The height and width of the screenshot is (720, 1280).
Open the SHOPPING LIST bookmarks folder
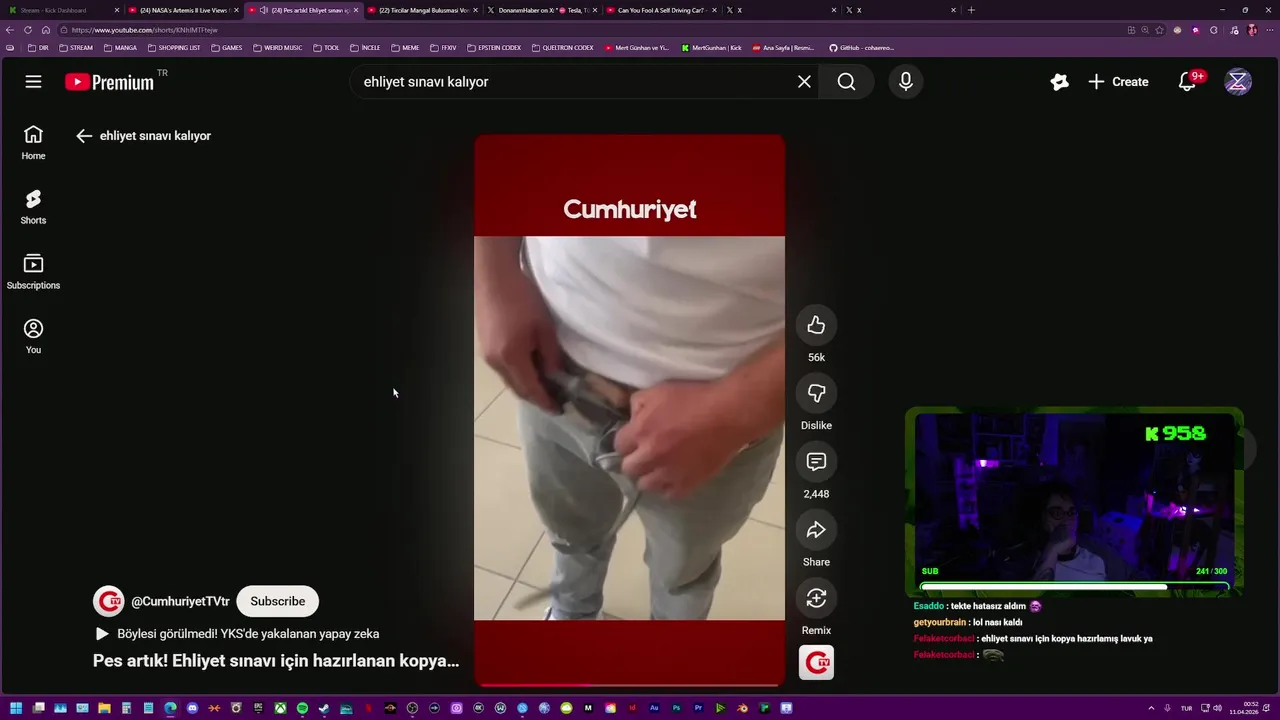[x=174, y=48]
